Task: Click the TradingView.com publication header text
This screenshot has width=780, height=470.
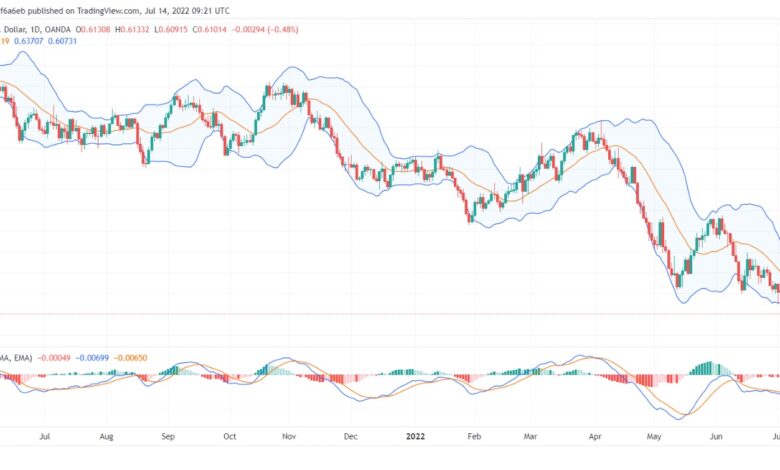Action: (115, 10)
